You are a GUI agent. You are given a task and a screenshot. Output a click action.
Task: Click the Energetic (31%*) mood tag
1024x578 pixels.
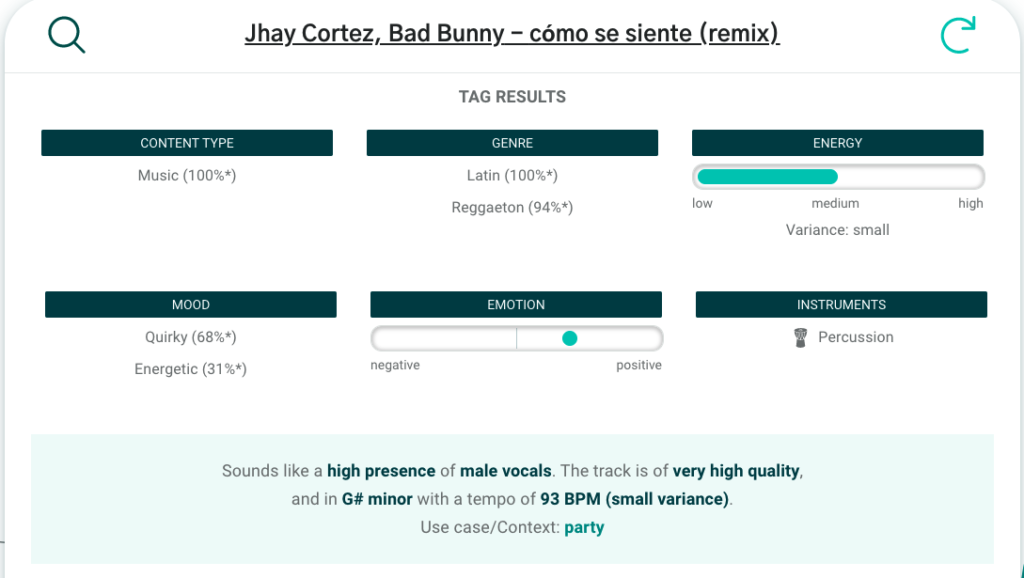coord(191,369)
